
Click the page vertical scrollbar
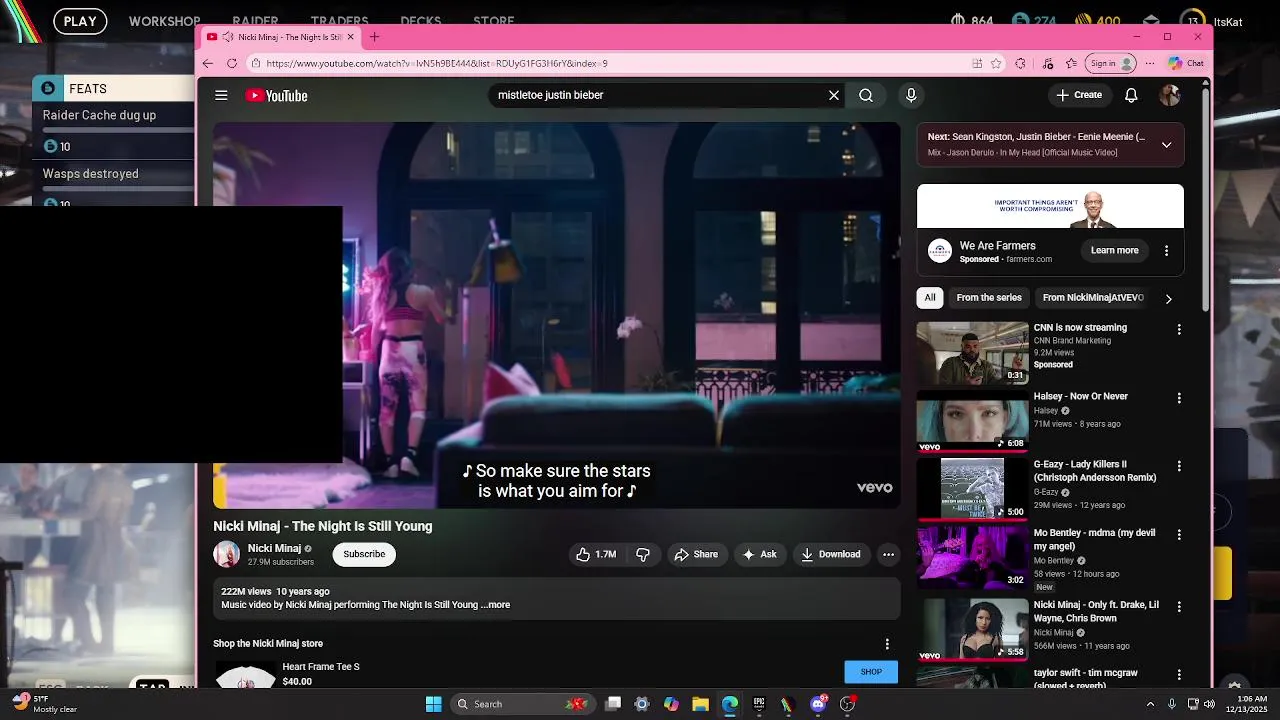pos(1205,200)
